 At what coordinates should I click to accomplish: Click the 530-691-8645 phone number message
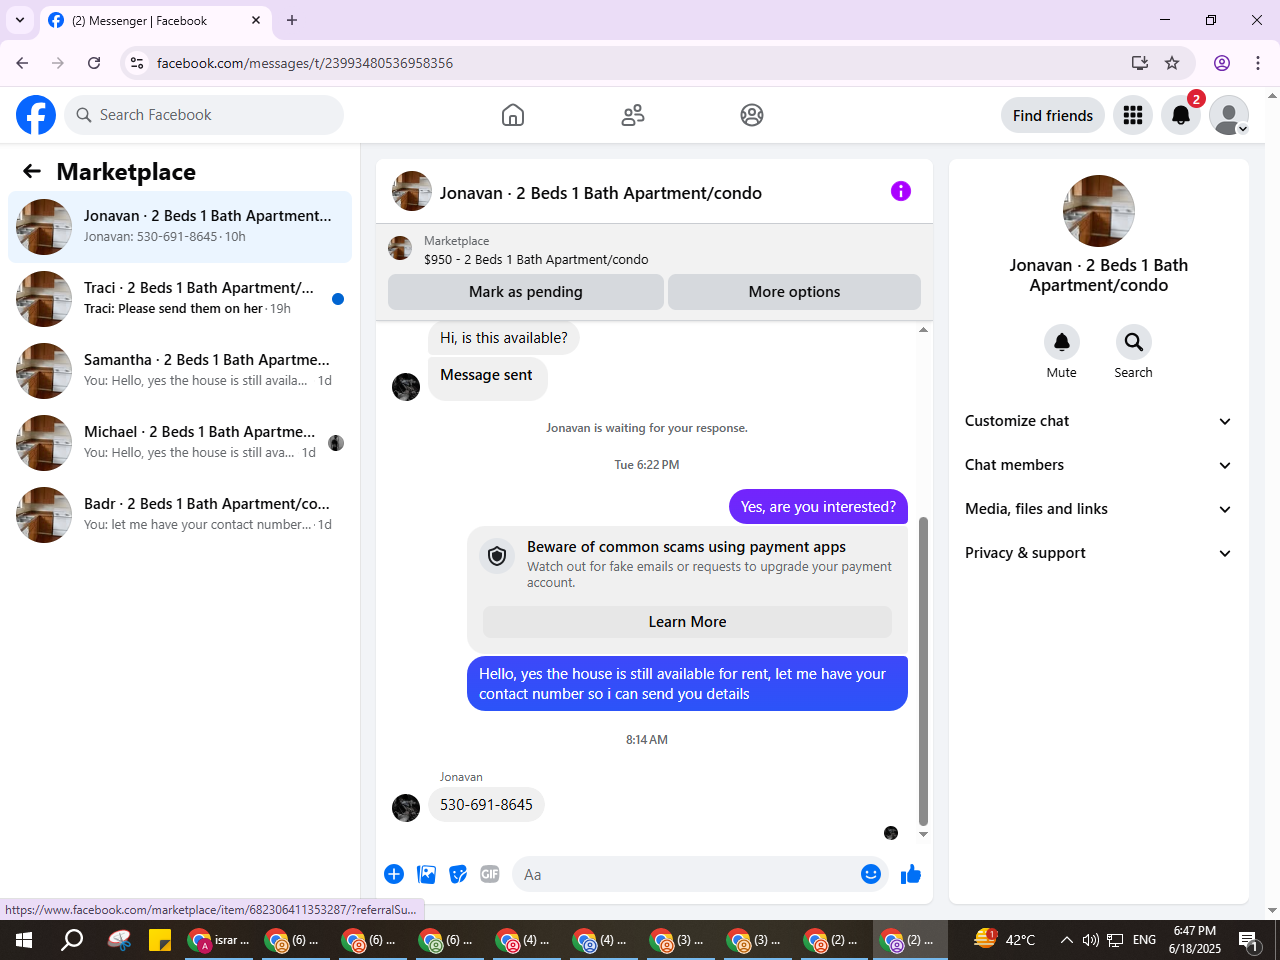tap(486, 805)
